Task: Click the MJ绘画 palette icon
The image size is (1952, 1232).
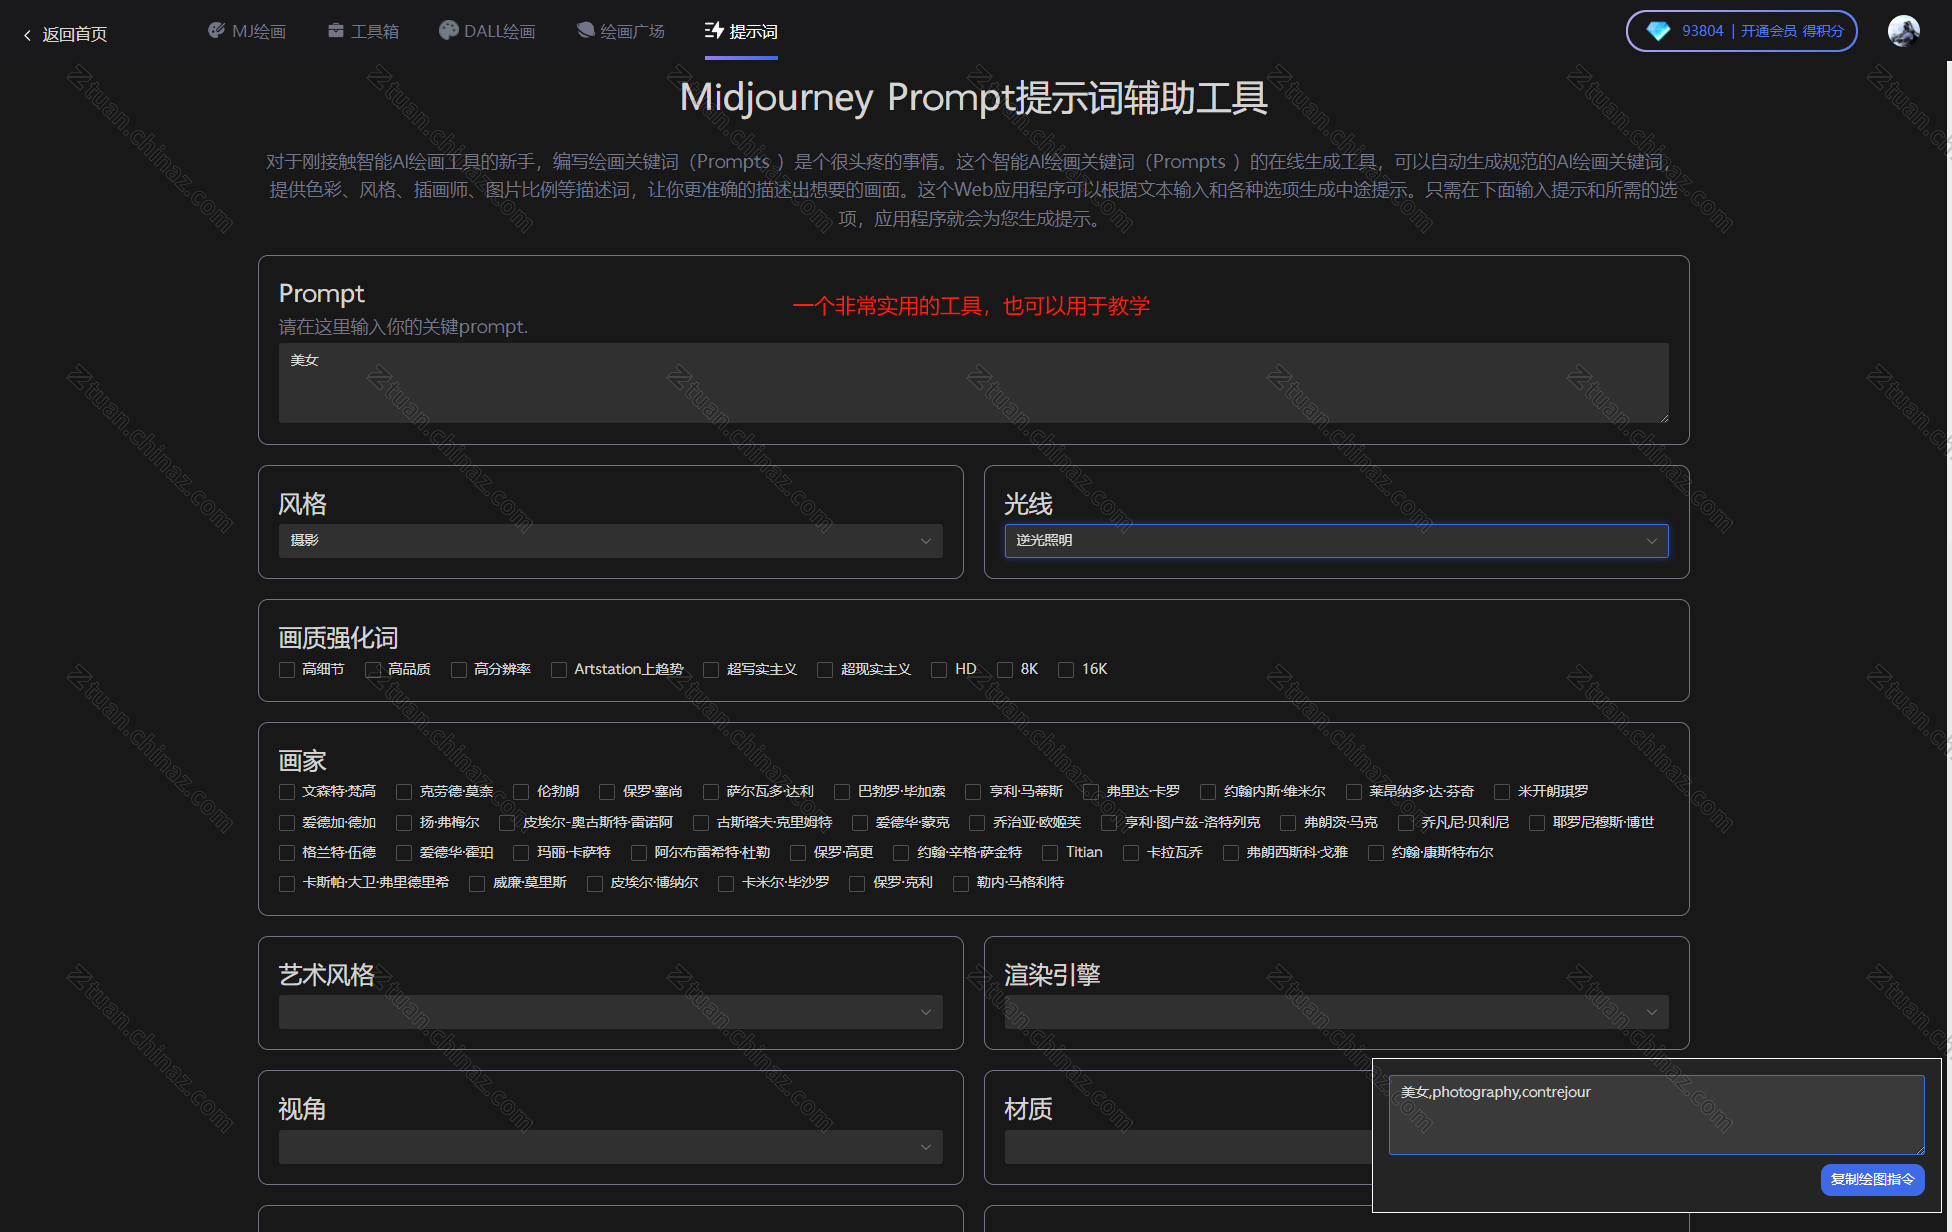Action: [x=216, y=31]
